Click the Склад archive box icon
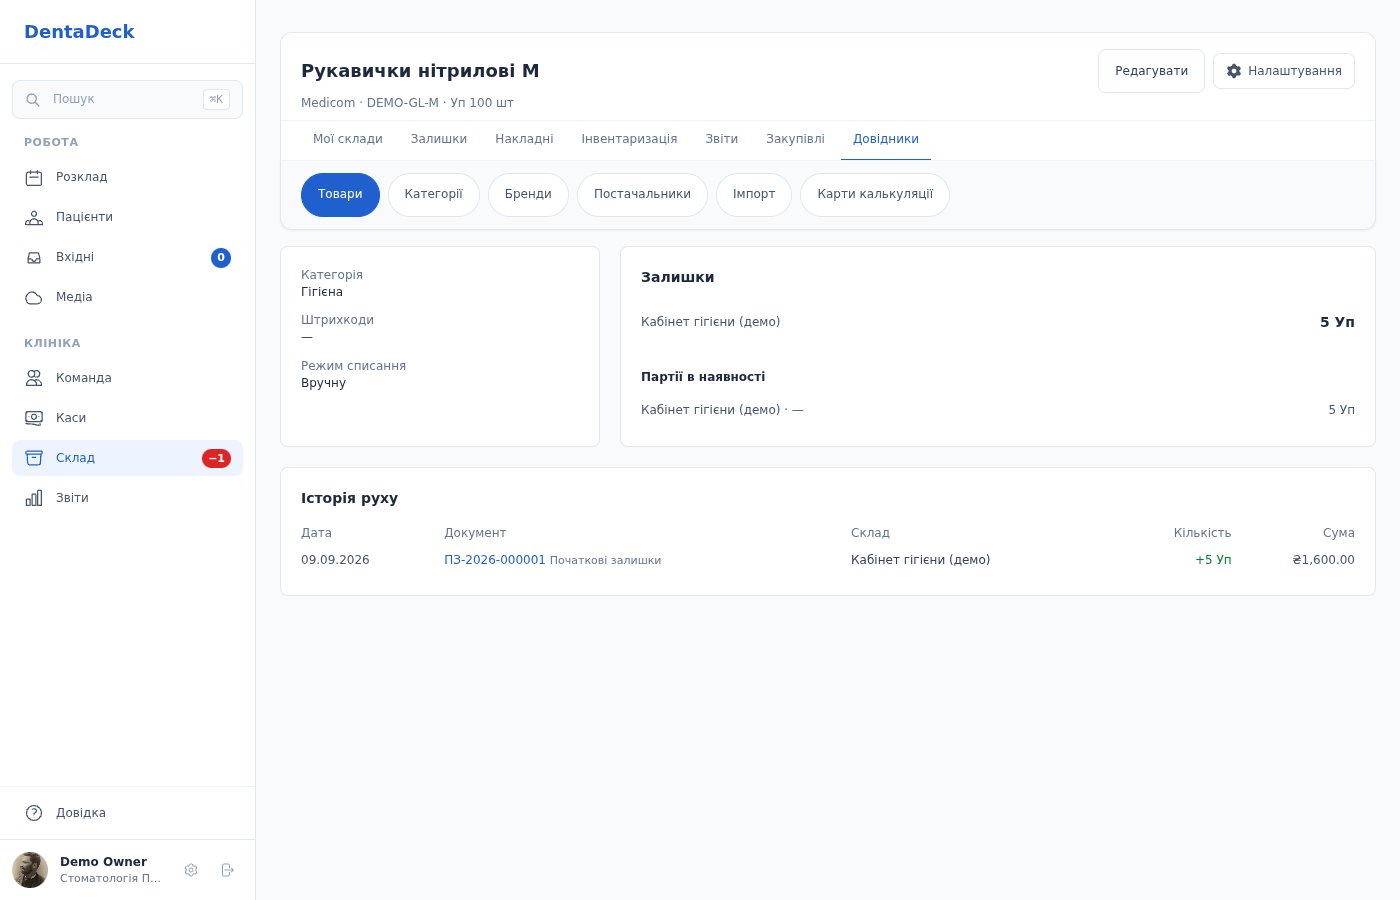 34,458
